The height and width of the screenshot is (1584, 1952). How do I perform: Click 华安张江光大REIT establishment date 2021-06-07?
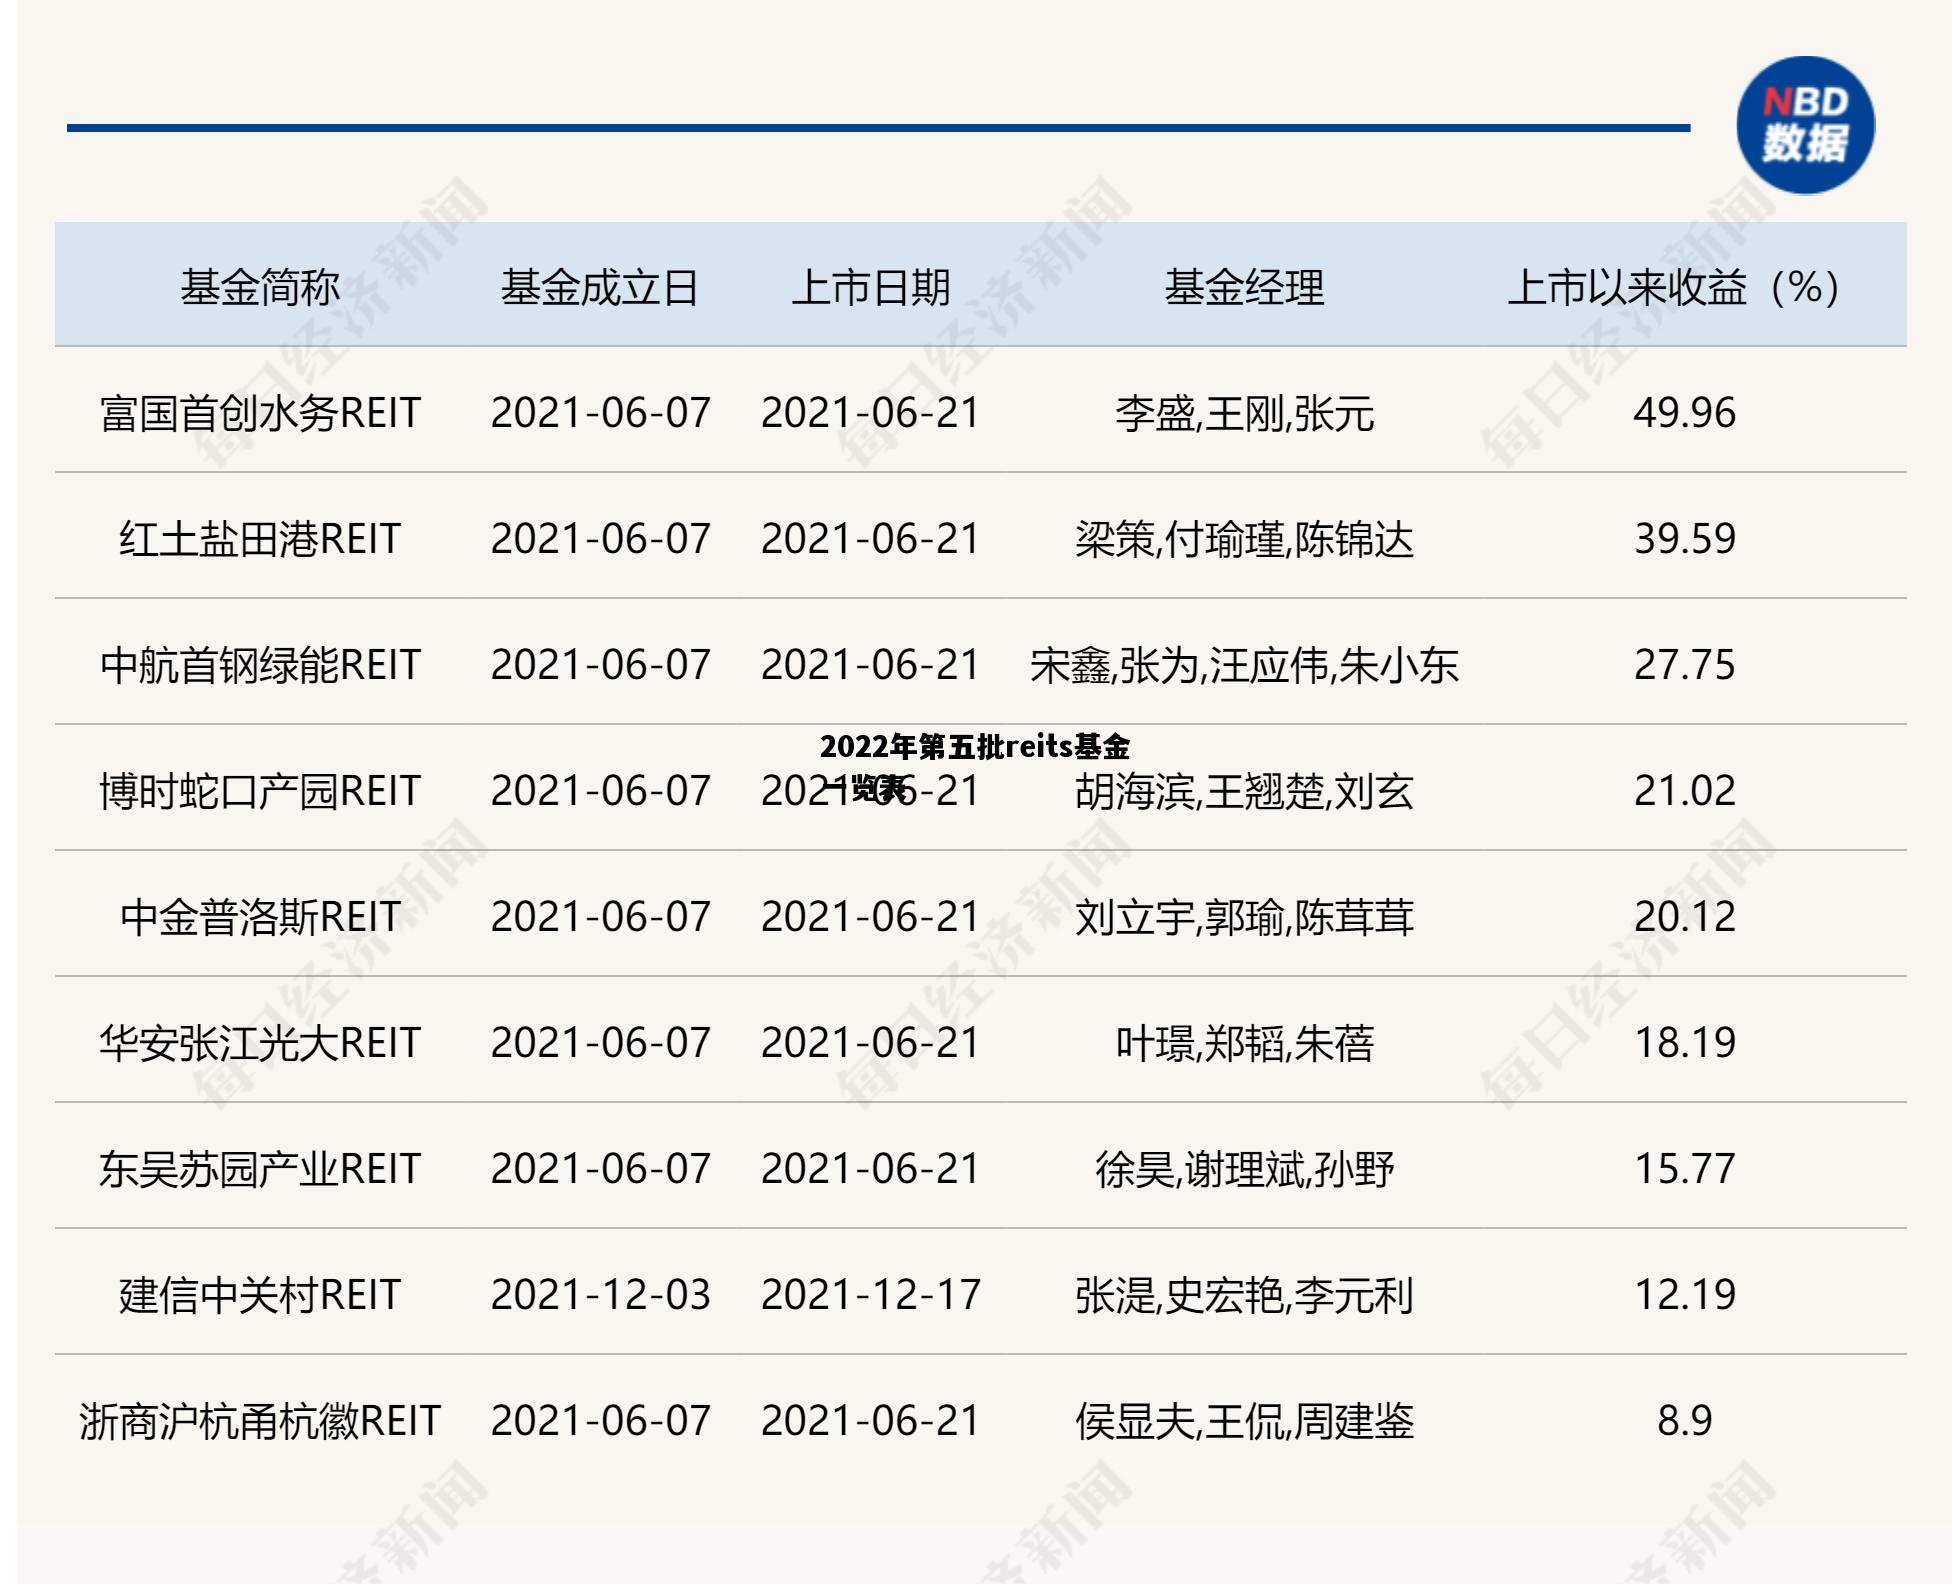pyautogui.click(x=600, y=1043)
